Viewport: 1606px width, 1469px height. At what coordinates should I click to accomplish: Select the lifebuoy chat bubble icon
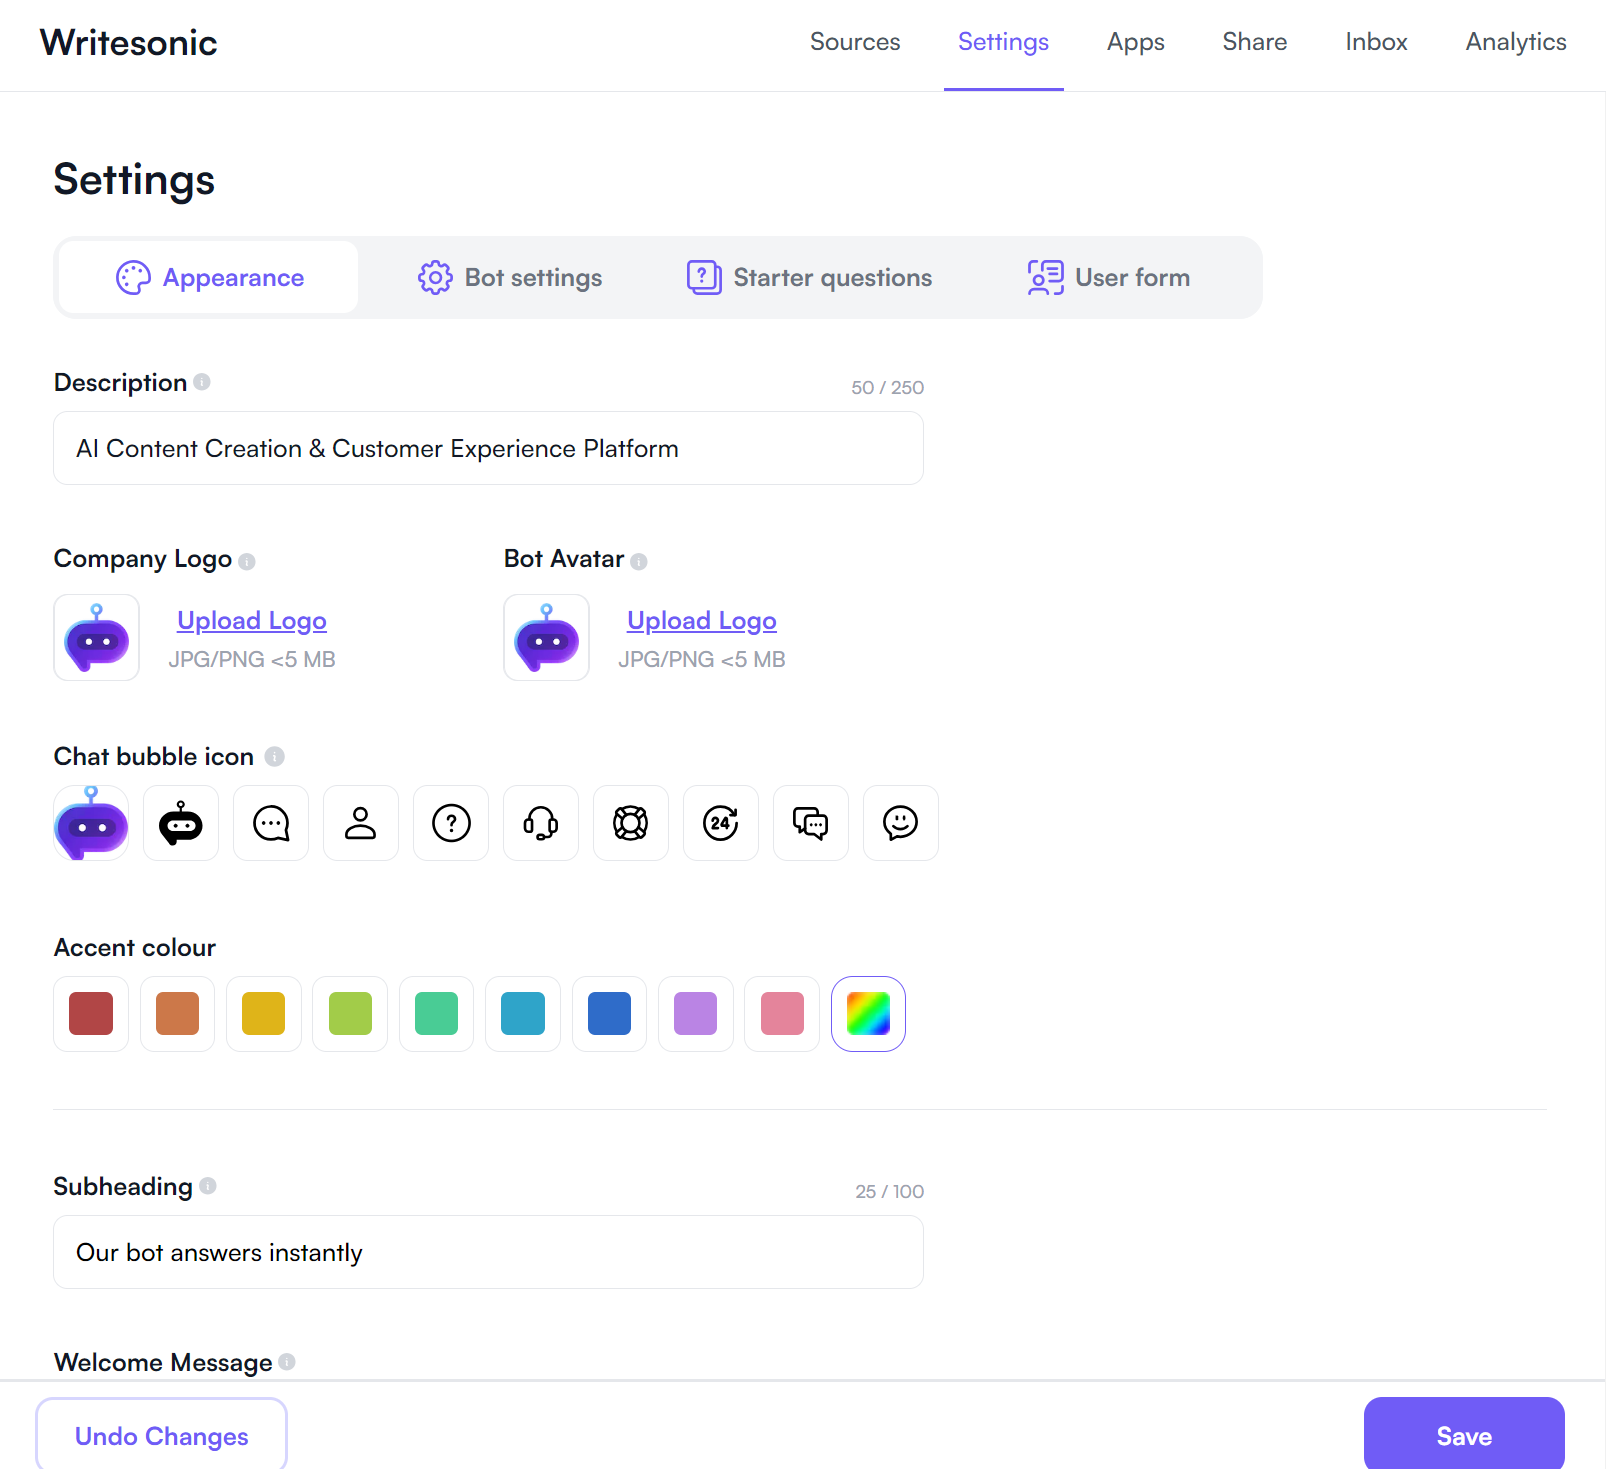point(631,823)
